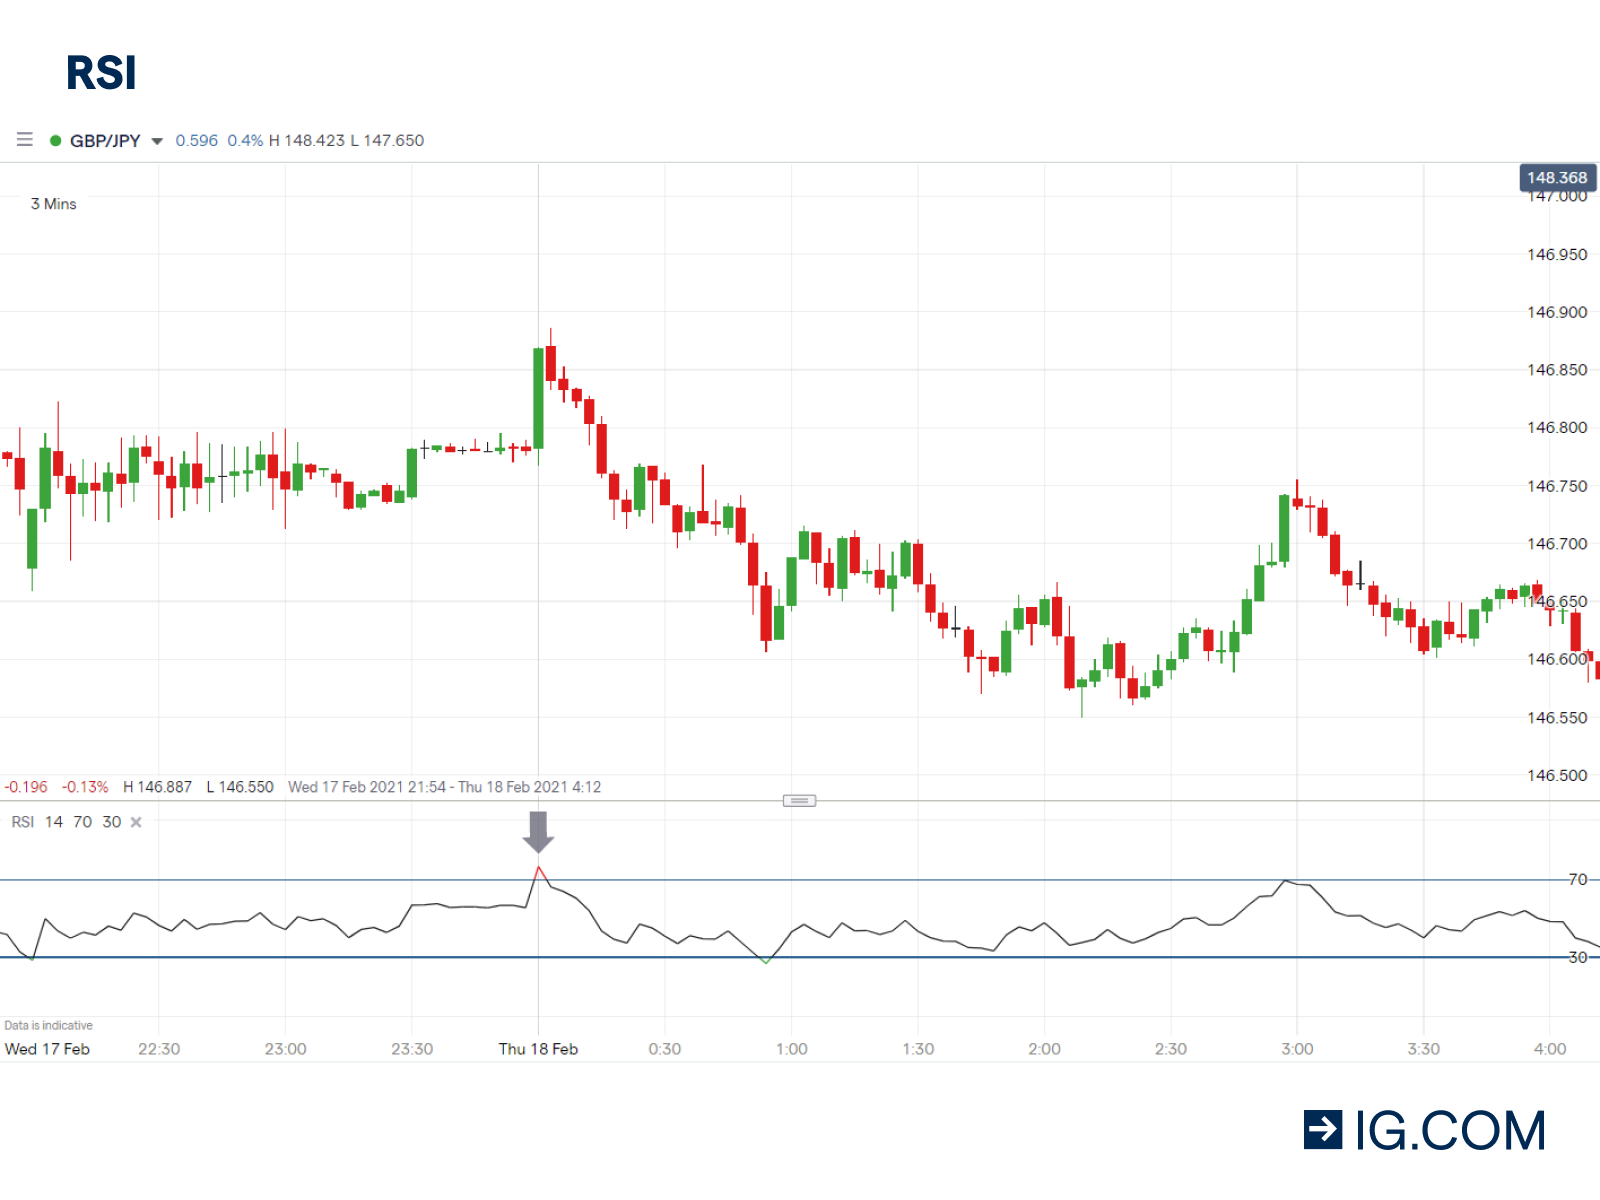
Task: Click the L 147.650 low value
Action: pos(387,141)
